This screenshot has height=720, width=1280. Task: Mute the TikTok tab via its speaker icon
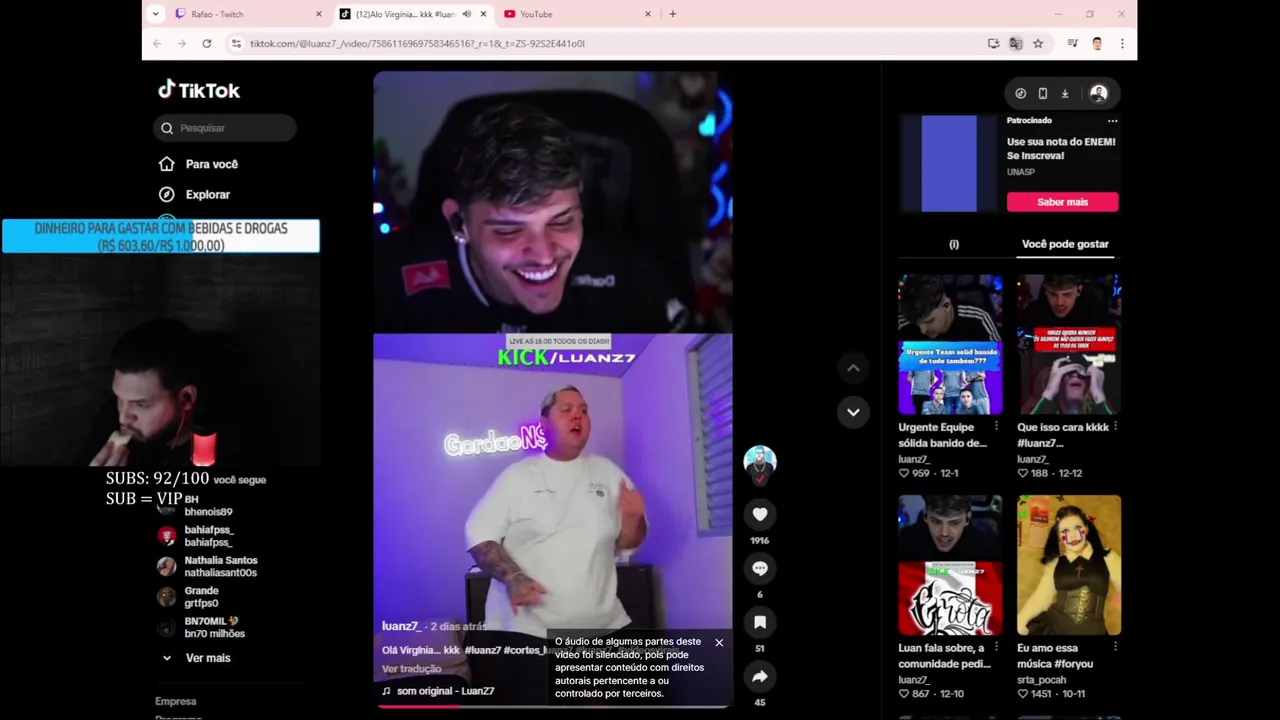coord(466,14)
